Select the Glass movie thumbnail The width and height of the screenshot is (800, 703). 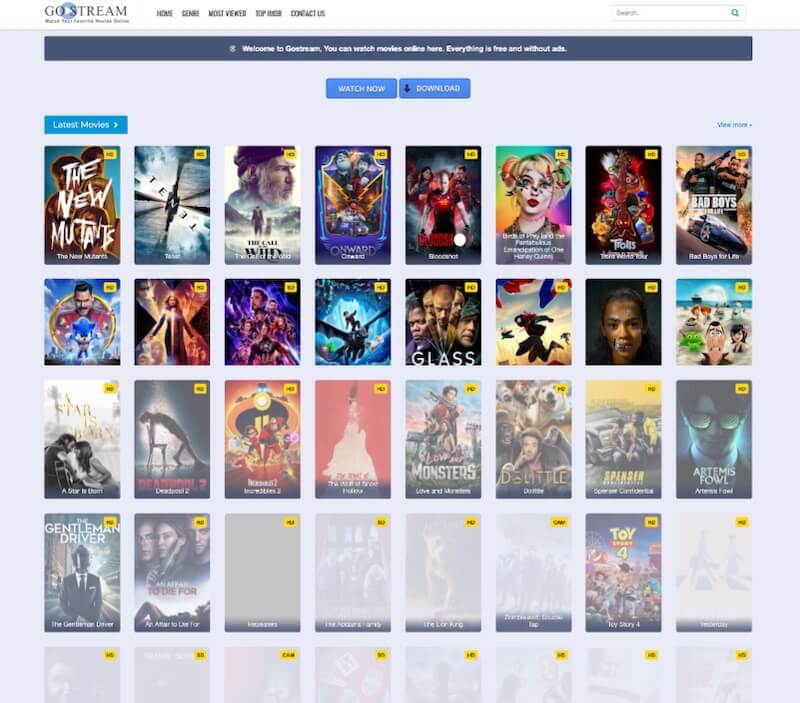click(x=443, y=322)
